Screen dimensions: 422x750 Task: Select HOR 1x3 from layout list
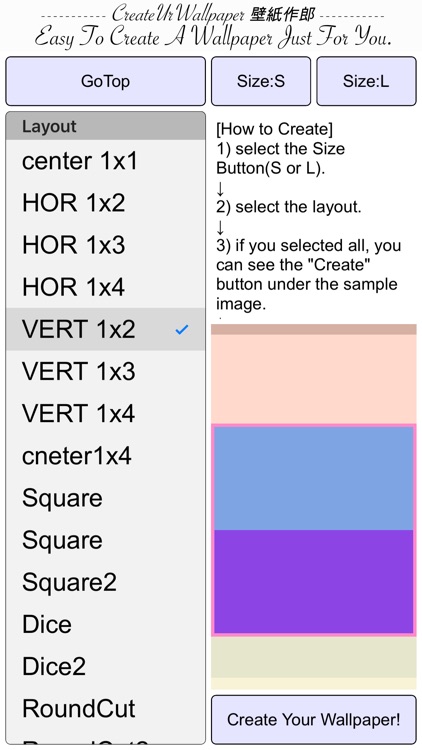click(x=105, y=245)
